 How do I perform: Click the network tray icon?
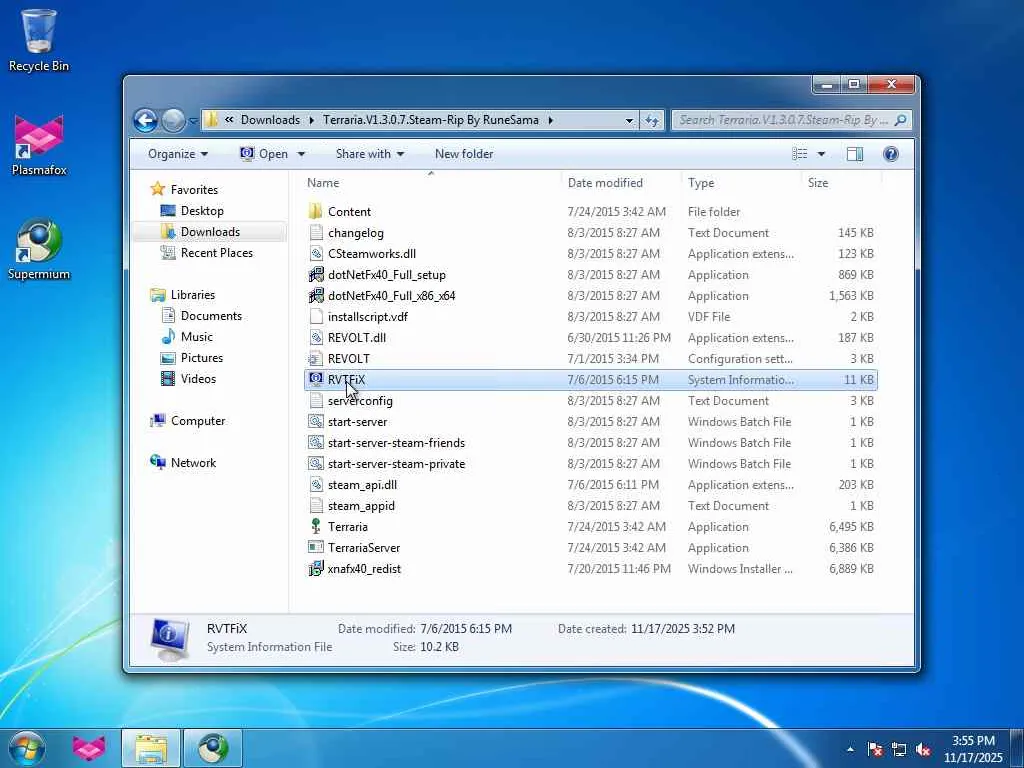[x=899, y=749]
